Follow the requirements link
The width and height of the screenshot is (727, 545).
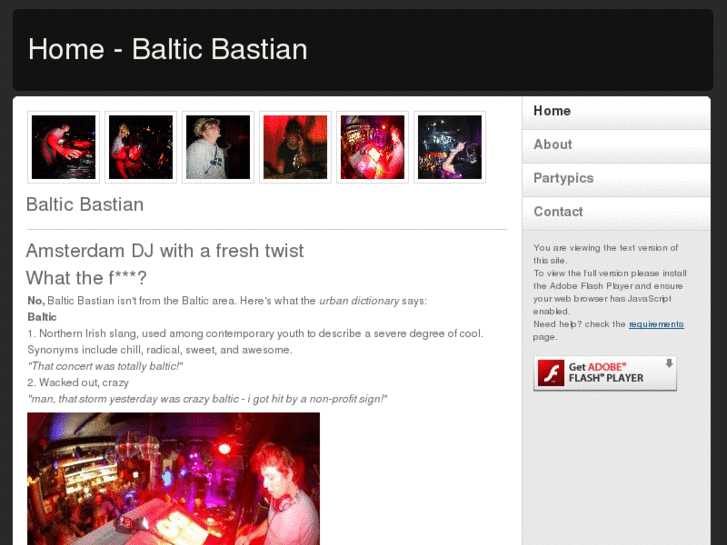656,324
